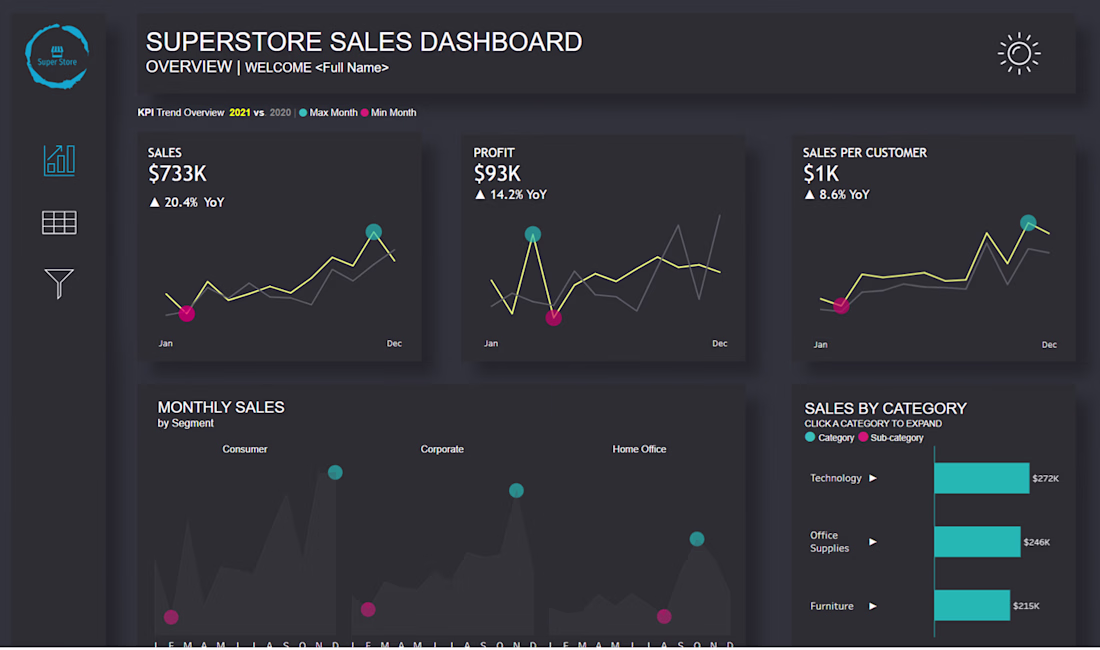Screen dimensions: 1100x650
Task: Click the pink min month marker in Profit chart
Action: 554,318
